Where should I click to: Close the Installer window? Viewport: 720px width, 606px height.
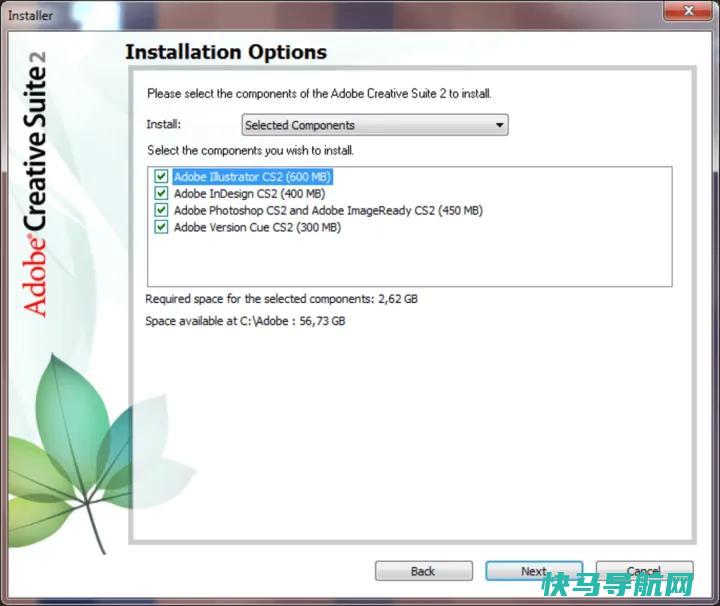click(x=688, y=10)
